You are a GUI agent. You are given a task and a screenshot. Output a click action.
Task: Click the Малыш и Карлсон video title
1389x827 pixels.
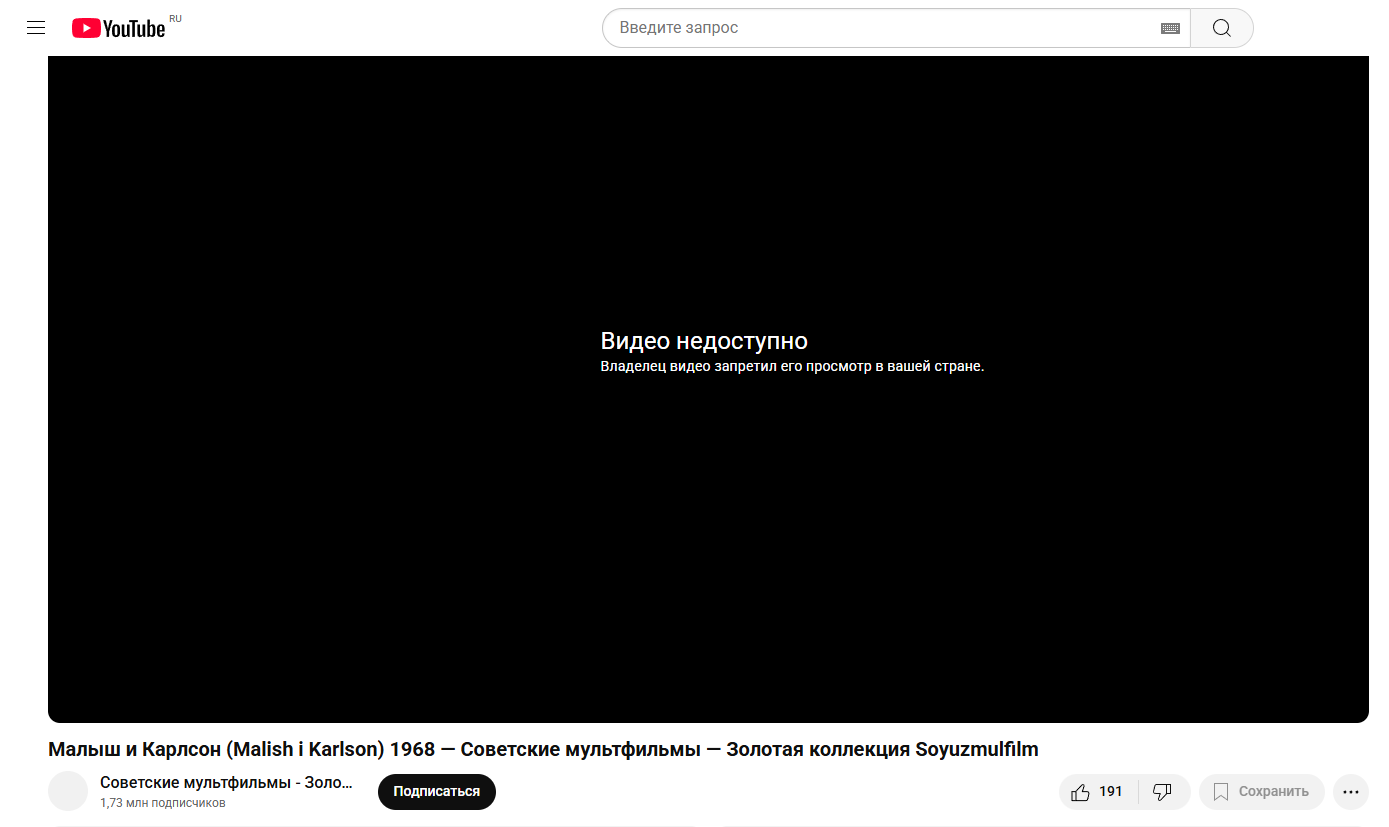tap(543, 749)
